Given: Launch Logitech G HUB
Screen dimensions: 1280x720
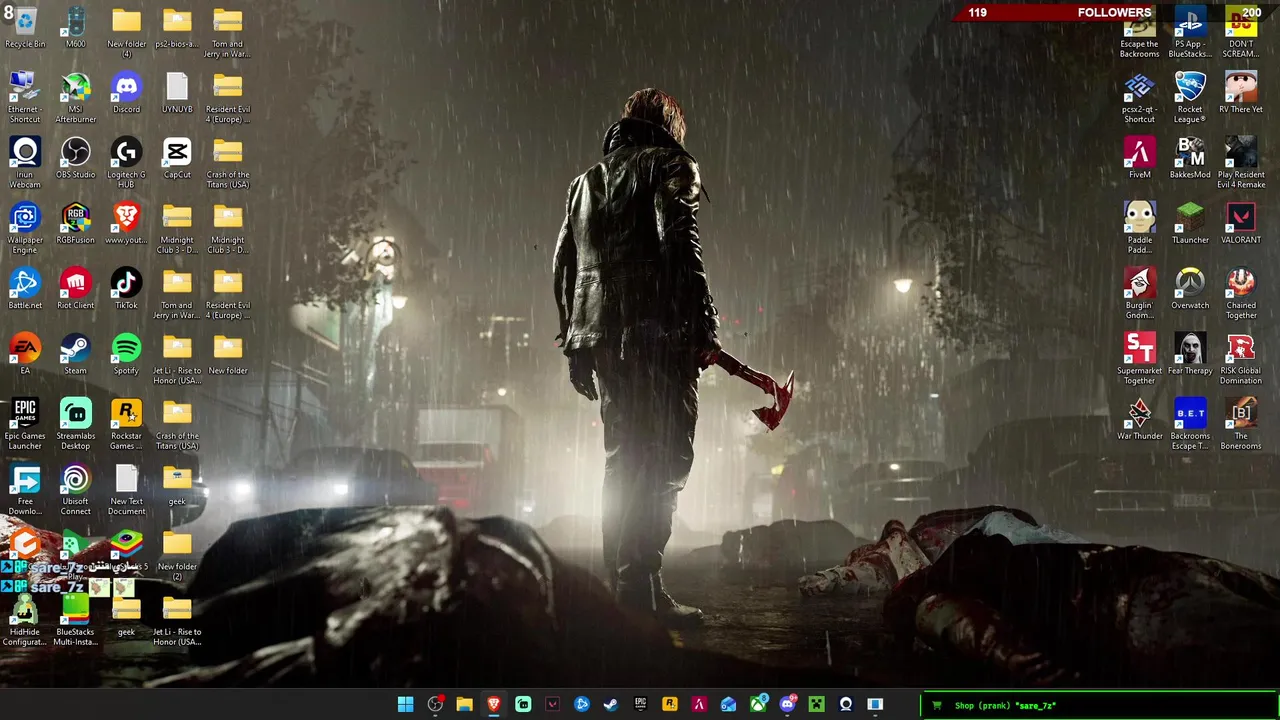Looking at the screenshot, I should point(126,163).
